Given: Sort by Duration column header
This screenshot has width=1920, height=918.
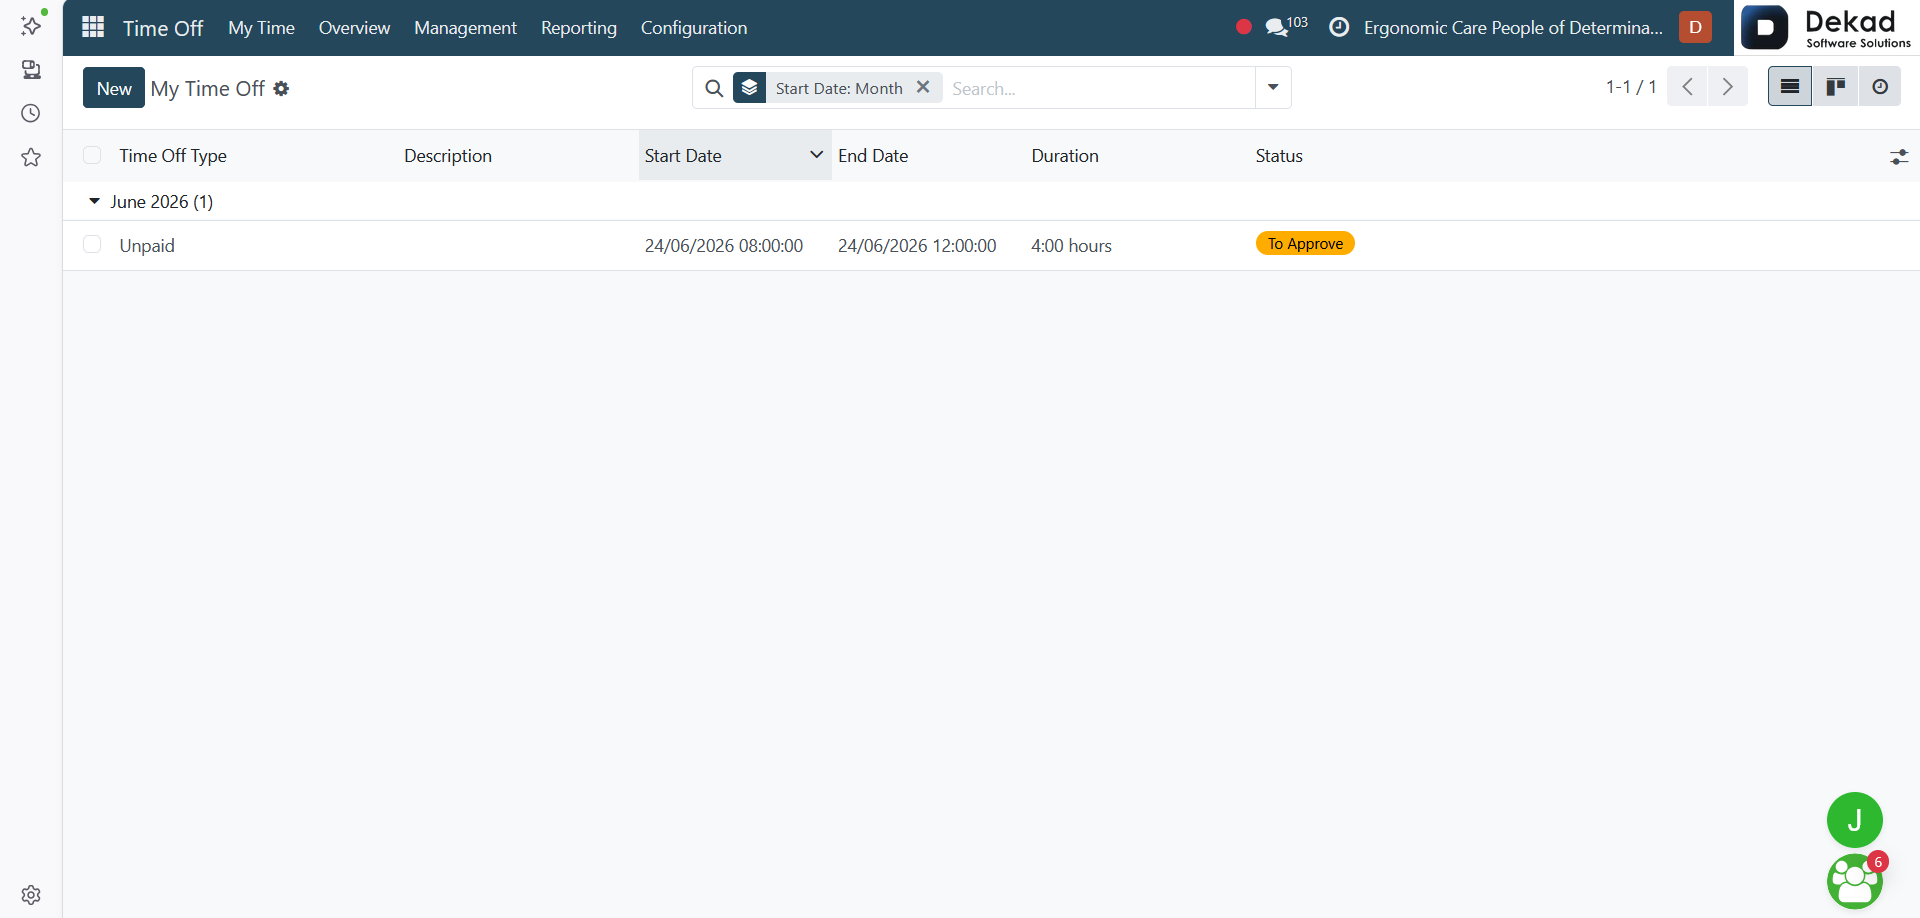Looking at the screenshot, I should click(1065, 155).
